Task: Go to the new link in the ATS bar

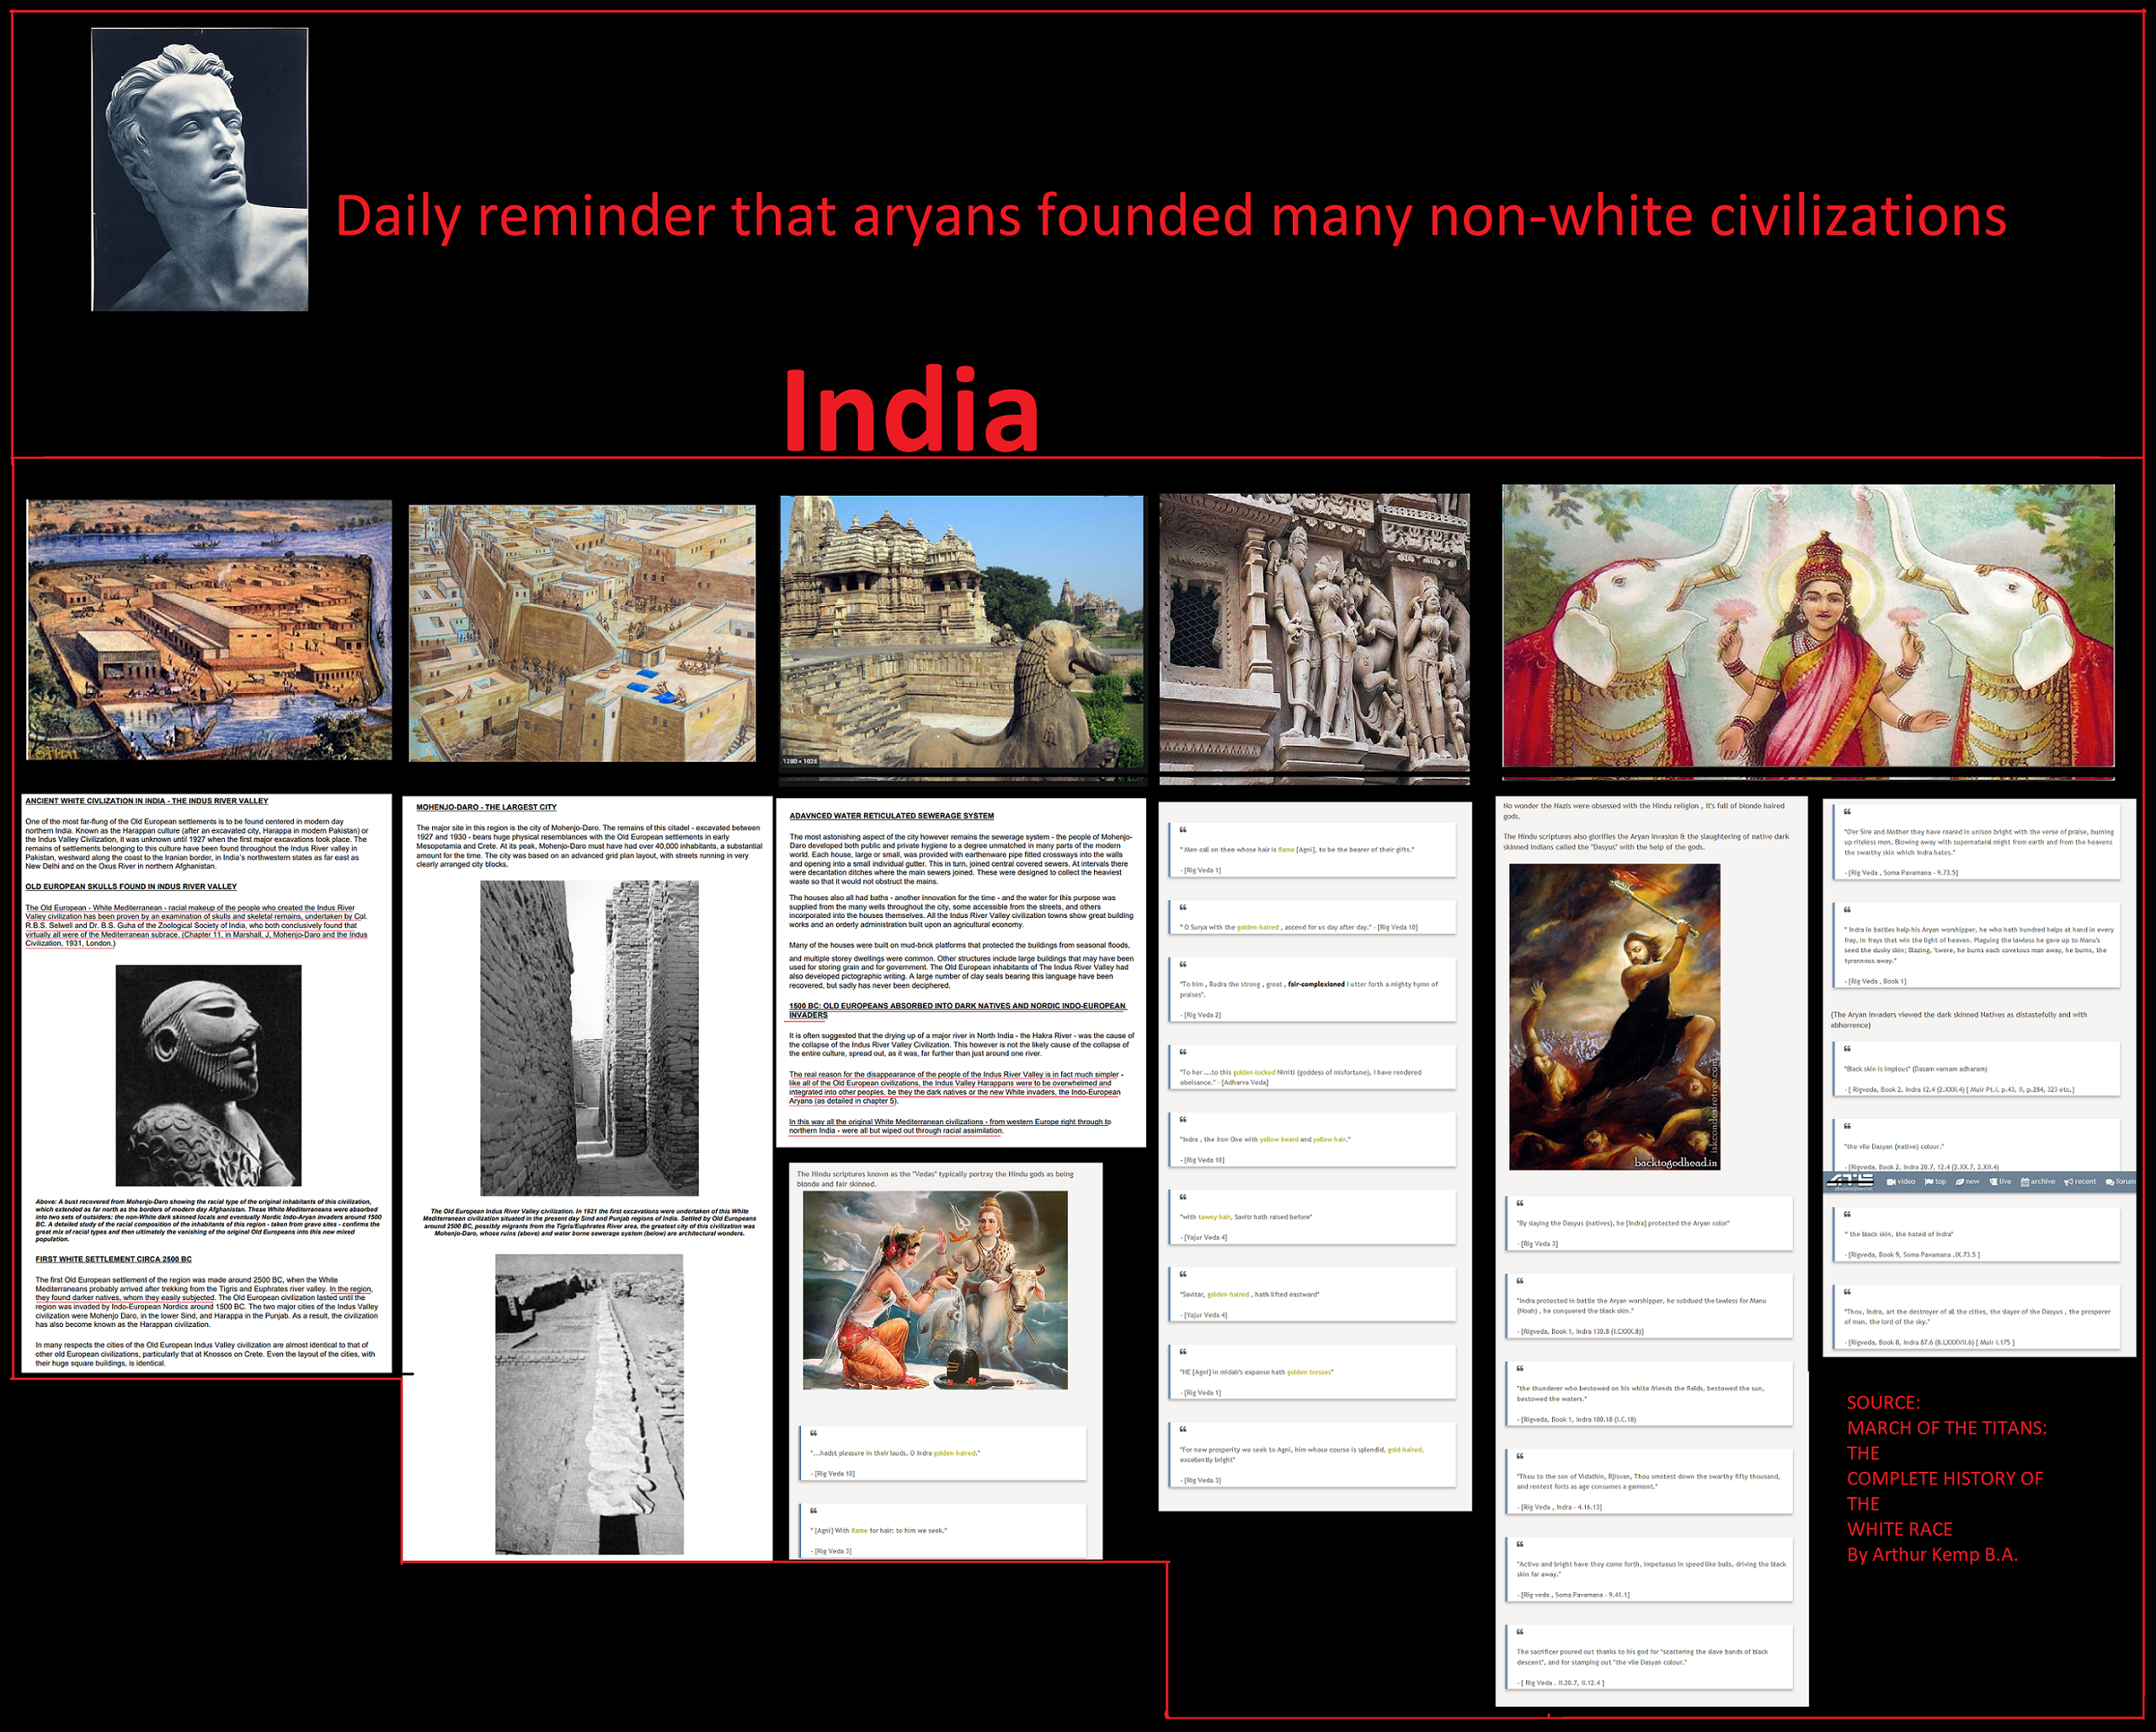Action: (x=1967, y=1181)
